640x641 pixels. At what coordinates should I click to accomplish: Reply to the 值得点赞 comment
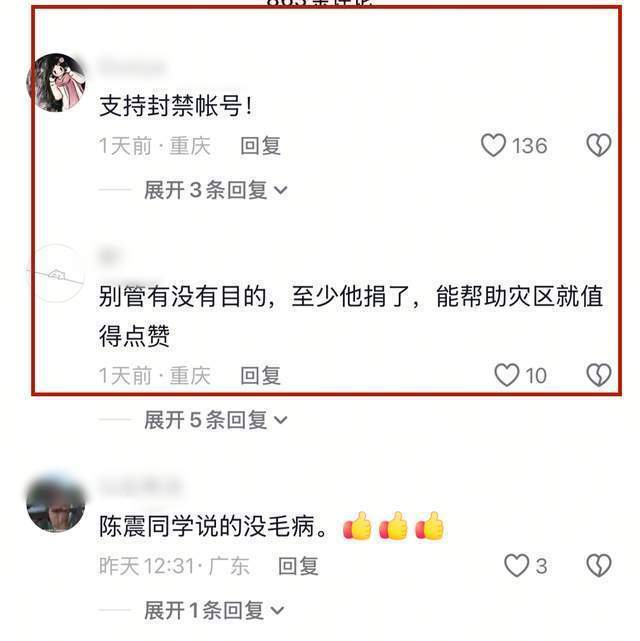tap(260, 375)
